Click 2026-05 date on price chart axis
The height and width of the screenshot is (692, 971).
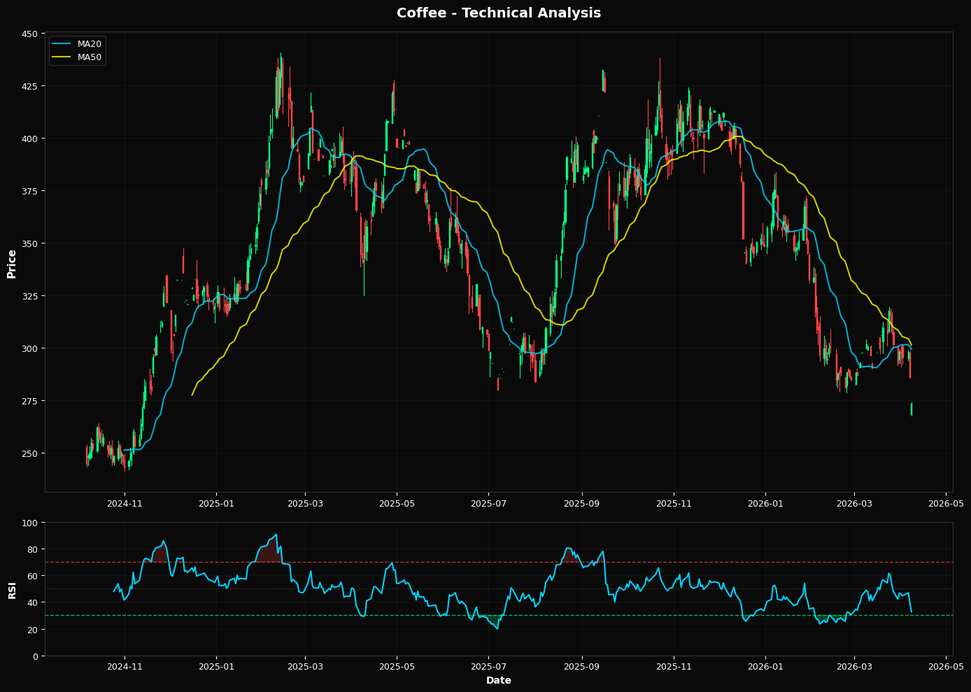946,503
